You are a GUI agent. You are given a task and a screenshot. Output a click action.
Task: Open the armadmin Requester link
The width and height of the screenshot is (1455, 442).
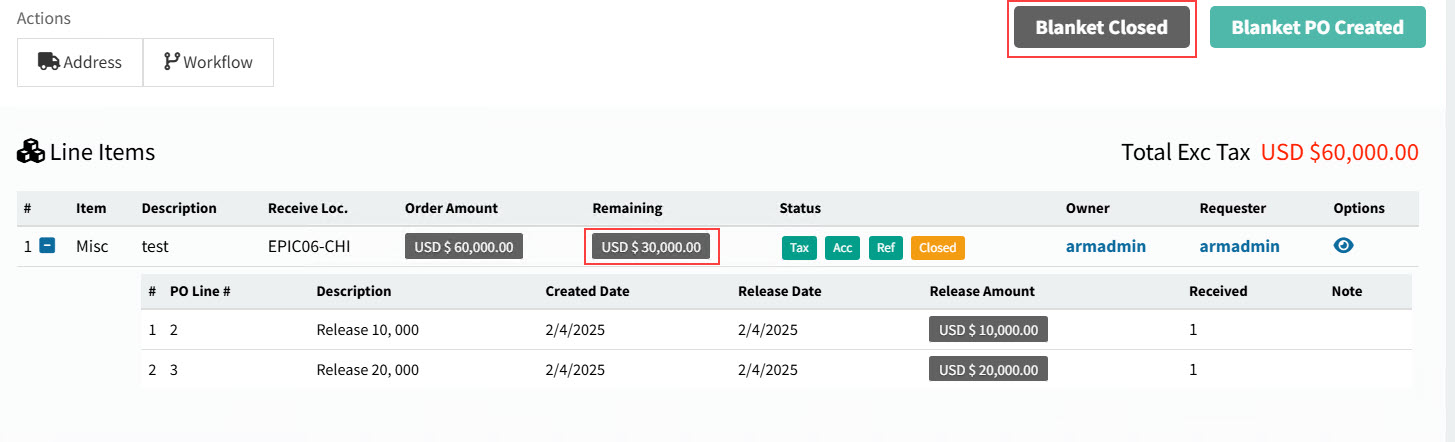pyautogui.click(x=1239, y=246)
